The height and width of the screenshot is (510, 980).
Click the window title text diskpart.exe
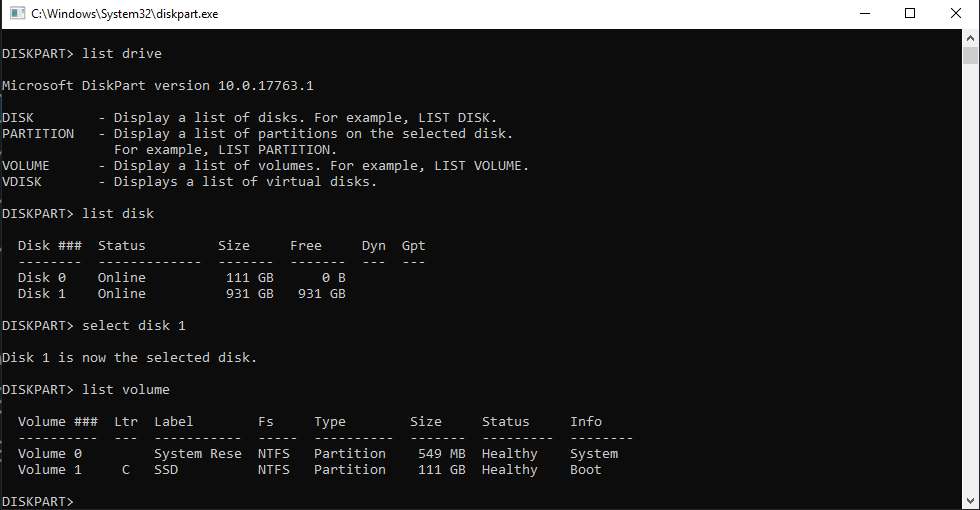tap(125, 14)
